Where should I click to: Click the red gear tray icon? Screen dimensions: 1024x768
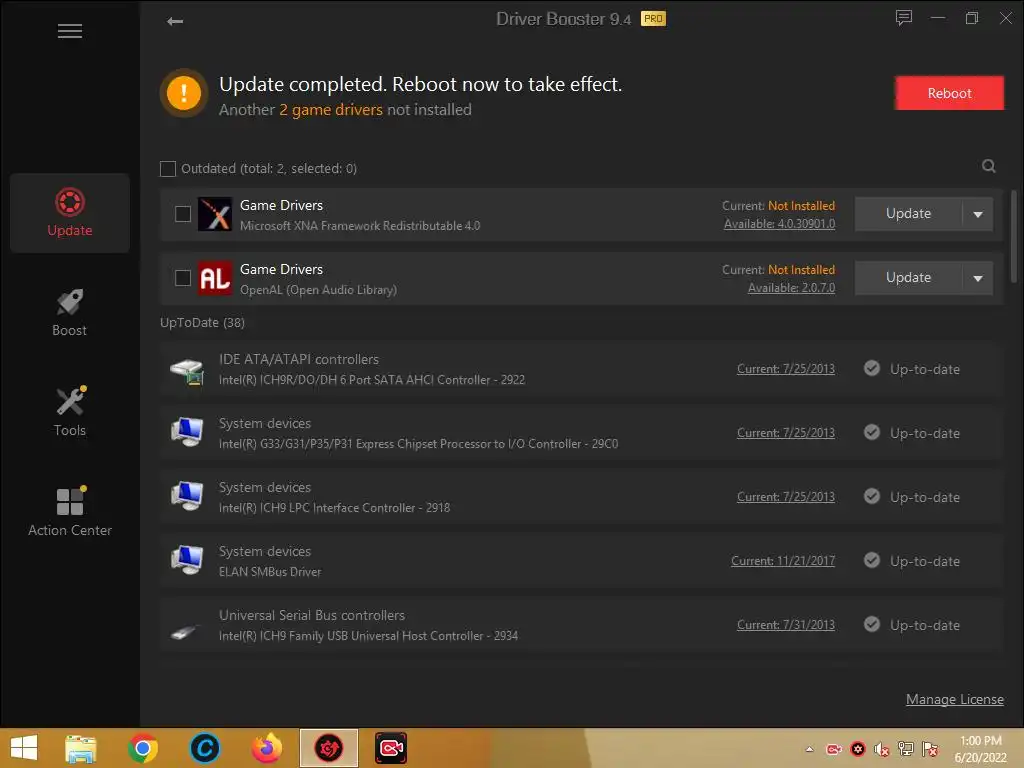point(858,749)
